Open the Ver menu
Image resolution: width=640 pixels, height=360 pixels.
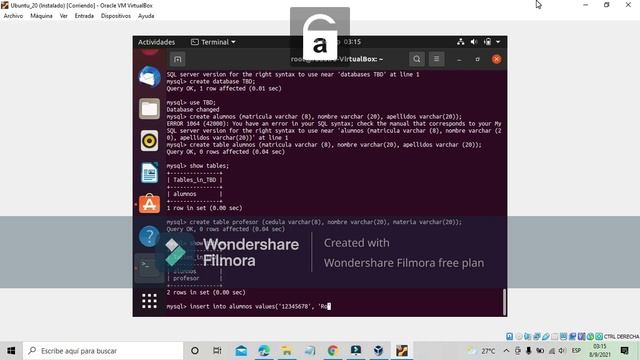[64, 16]
